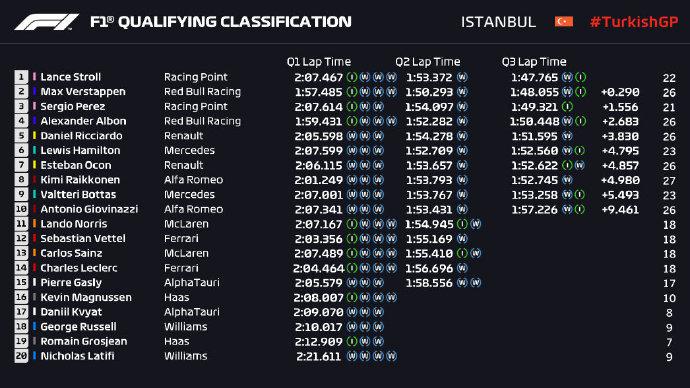The height and width of the screenshot is (388, 690).
Task: Click the F1 logo
Action: 46,22
